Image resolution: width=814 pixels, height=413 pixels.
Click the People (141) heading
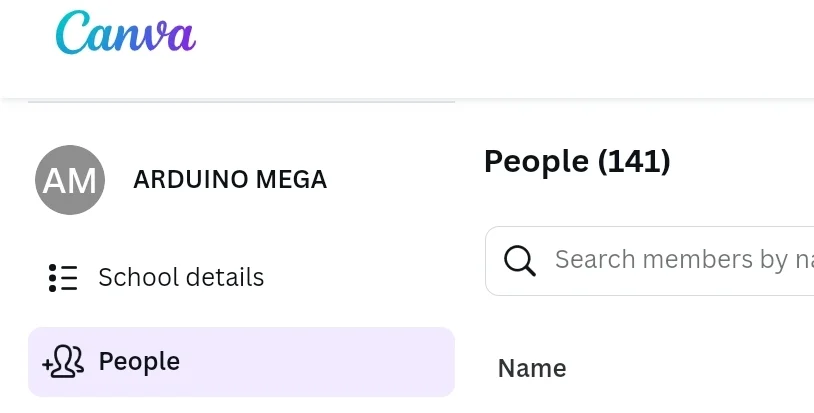point(577,161)
